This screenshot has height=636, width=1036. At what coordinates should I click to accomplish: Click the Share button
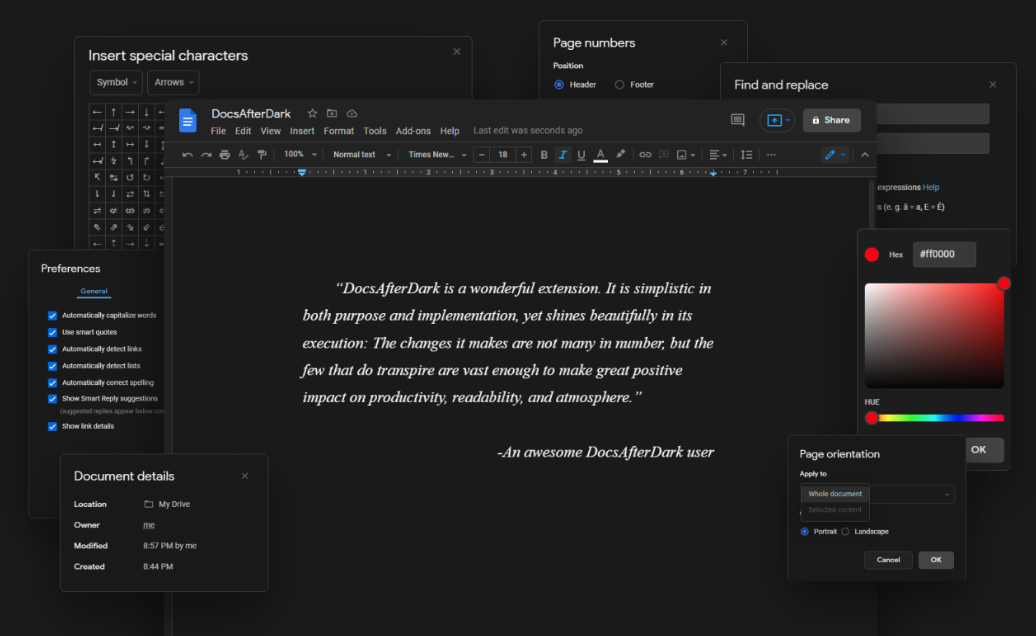(832, 120)
